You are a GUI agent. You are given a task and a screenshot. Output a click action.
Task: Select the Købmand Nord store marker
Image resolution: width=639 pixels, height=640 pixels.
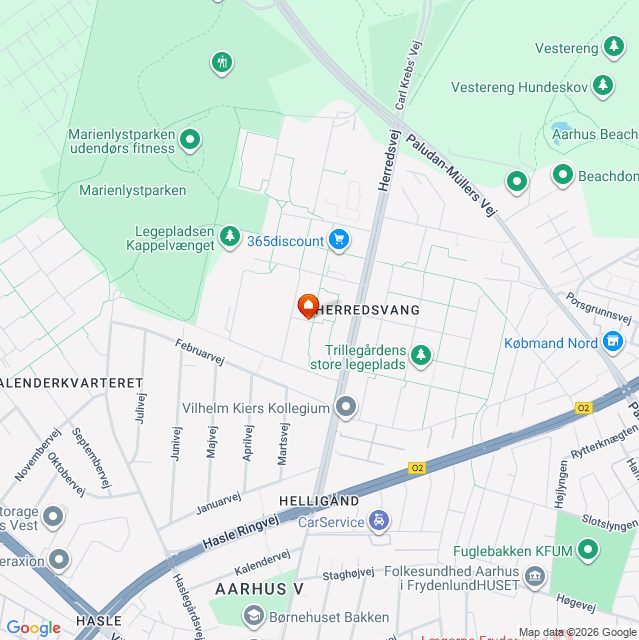click(x=613, y=342)
